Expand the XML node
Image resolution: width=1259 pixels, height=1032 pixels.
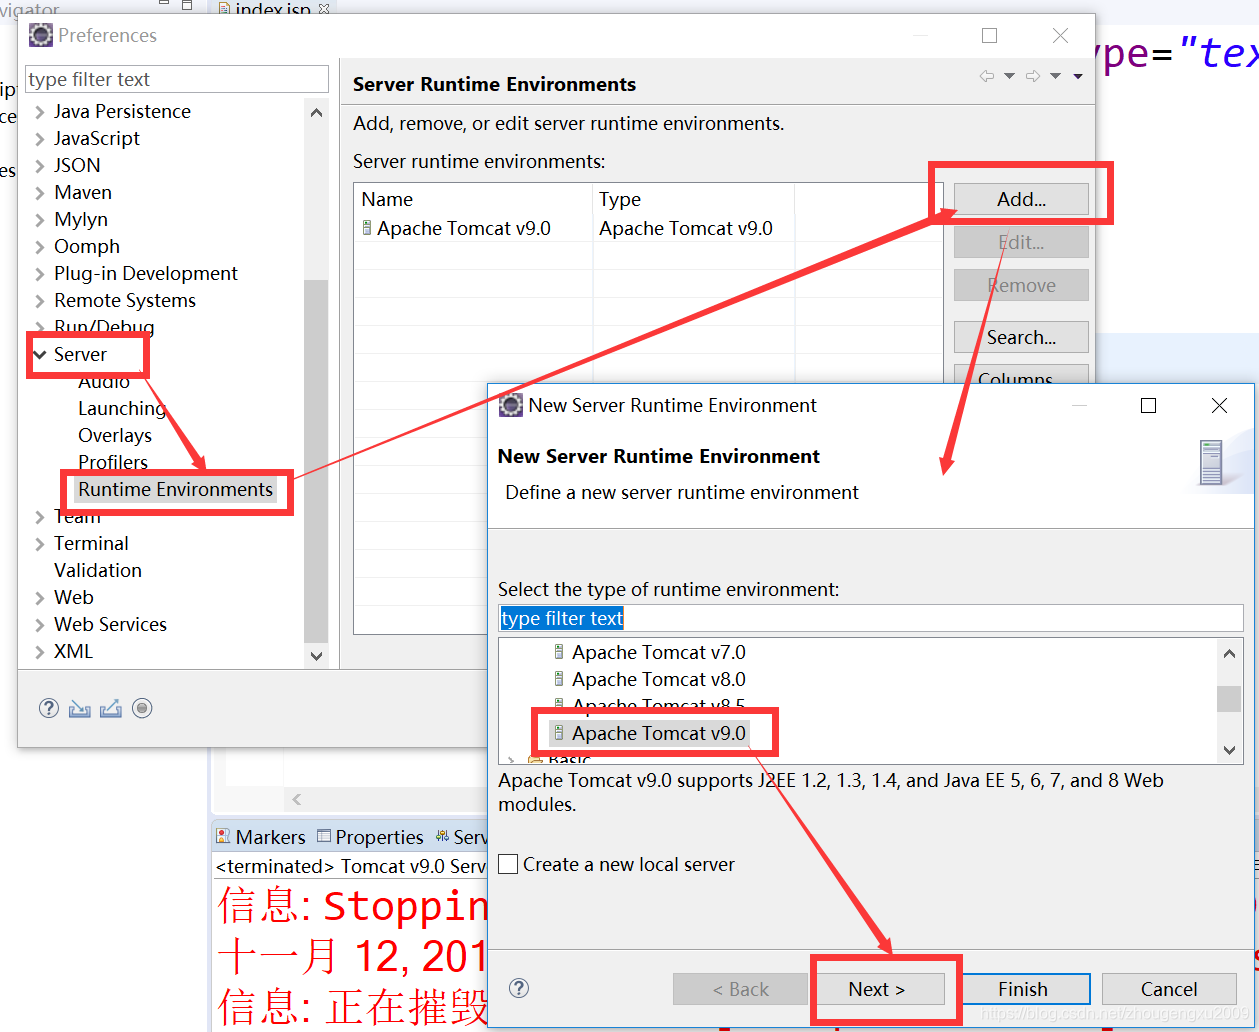pos(40,651)
